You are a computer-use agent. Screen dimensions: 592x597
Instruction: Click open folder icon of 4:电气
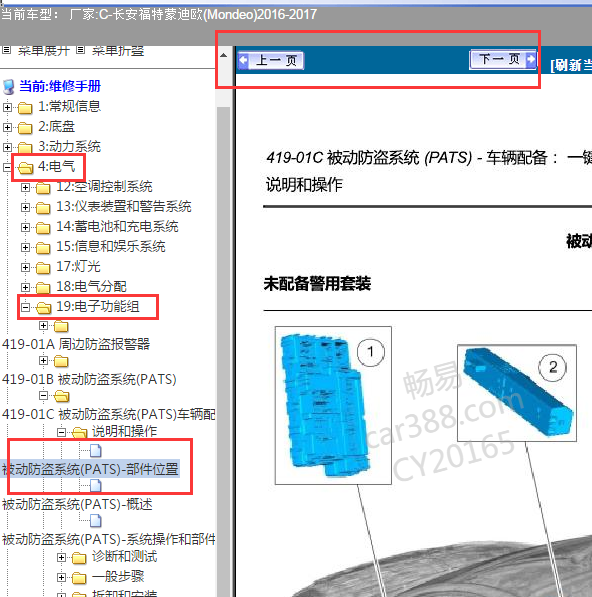tap(26, 168)
